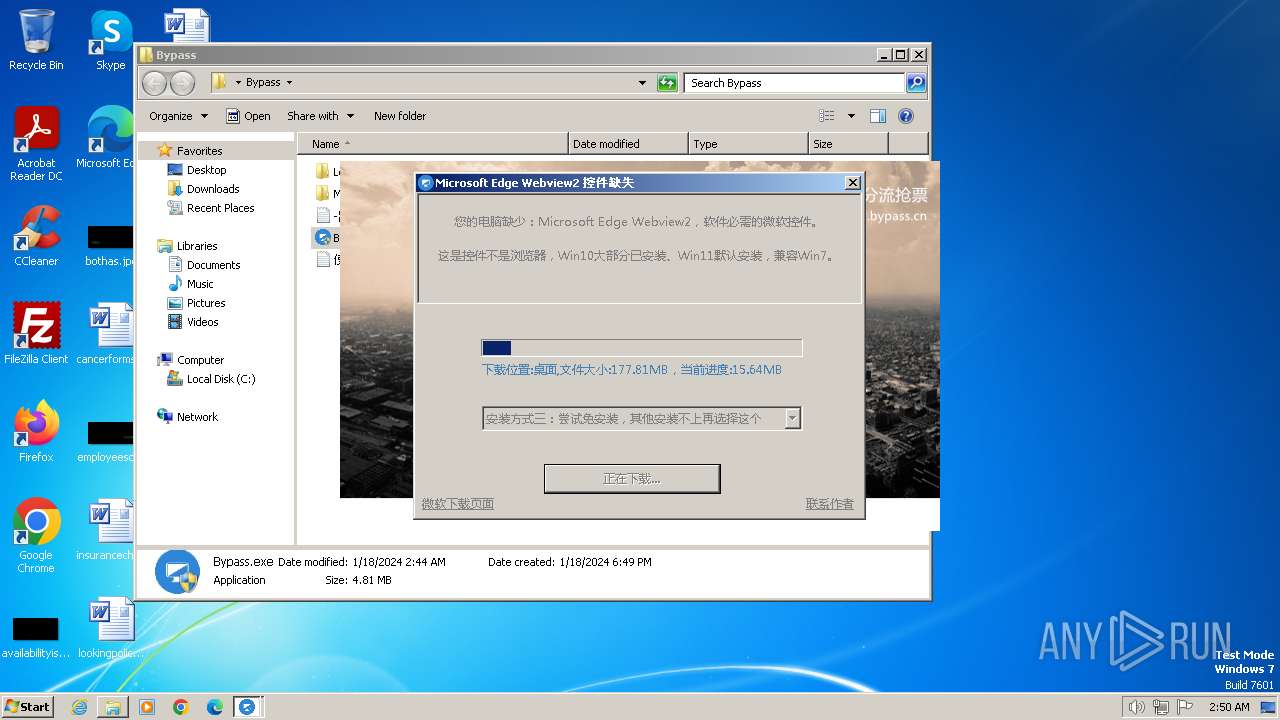Open Skype desktop shortcut

click(x=110, y=40)
